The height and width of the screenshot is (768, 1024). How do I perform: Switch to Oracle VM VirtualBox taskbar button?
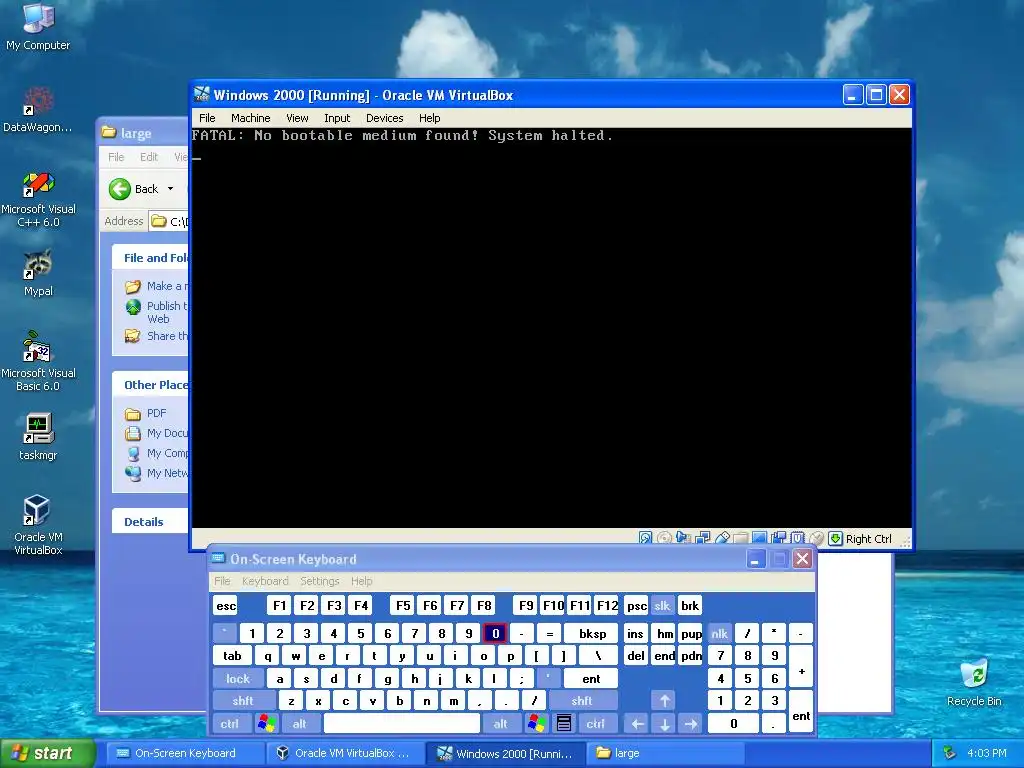pyautogui.click(x=345, y=753)
